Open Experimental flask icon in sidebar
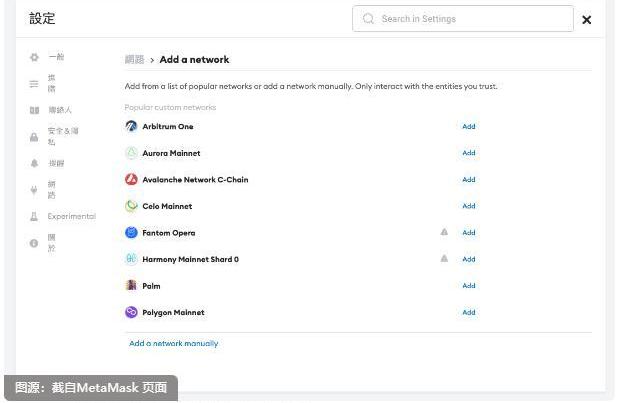This screenshot has width=618, height=403. click(x=34, y=216)
